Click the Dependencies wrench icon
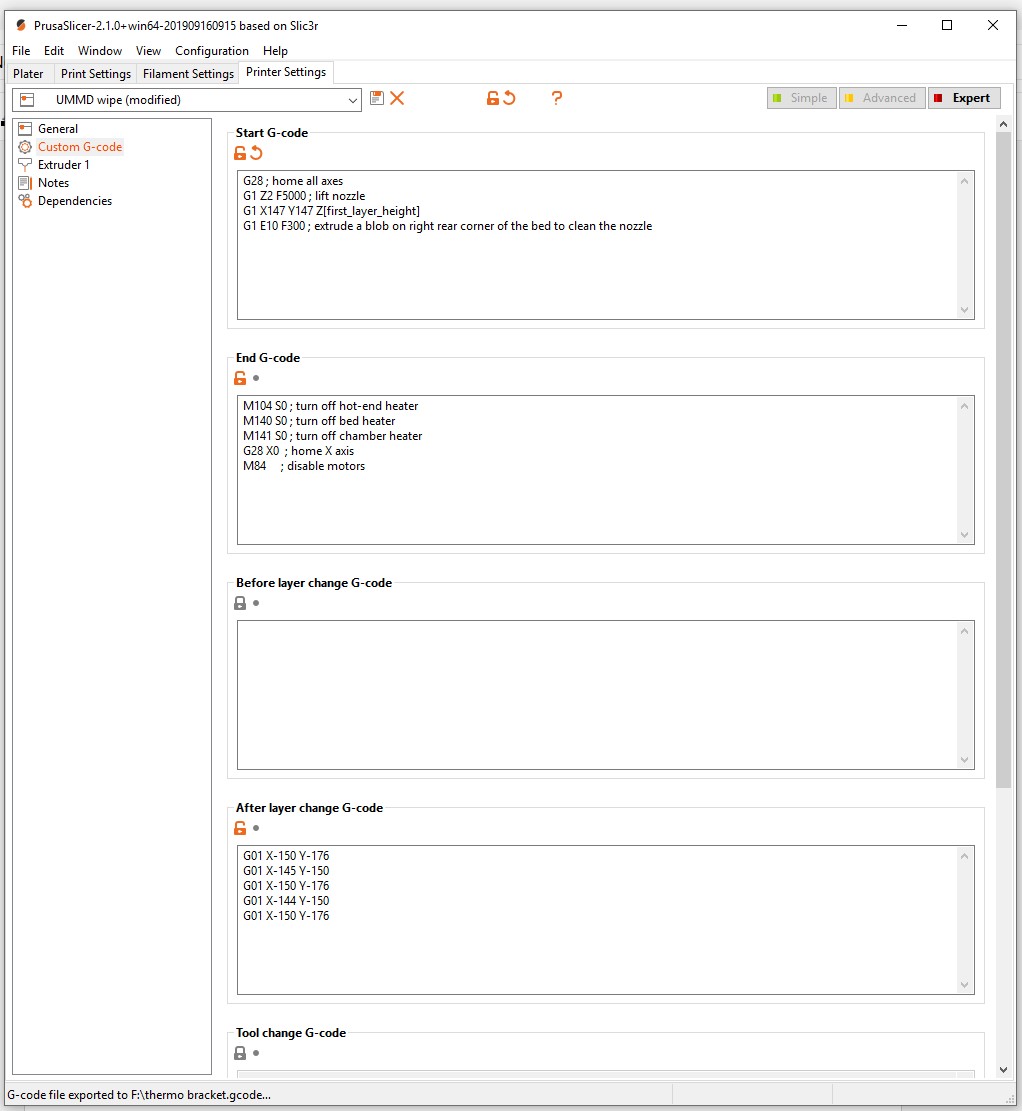This screenshot has width=1022, height=1111. point(25,201)
